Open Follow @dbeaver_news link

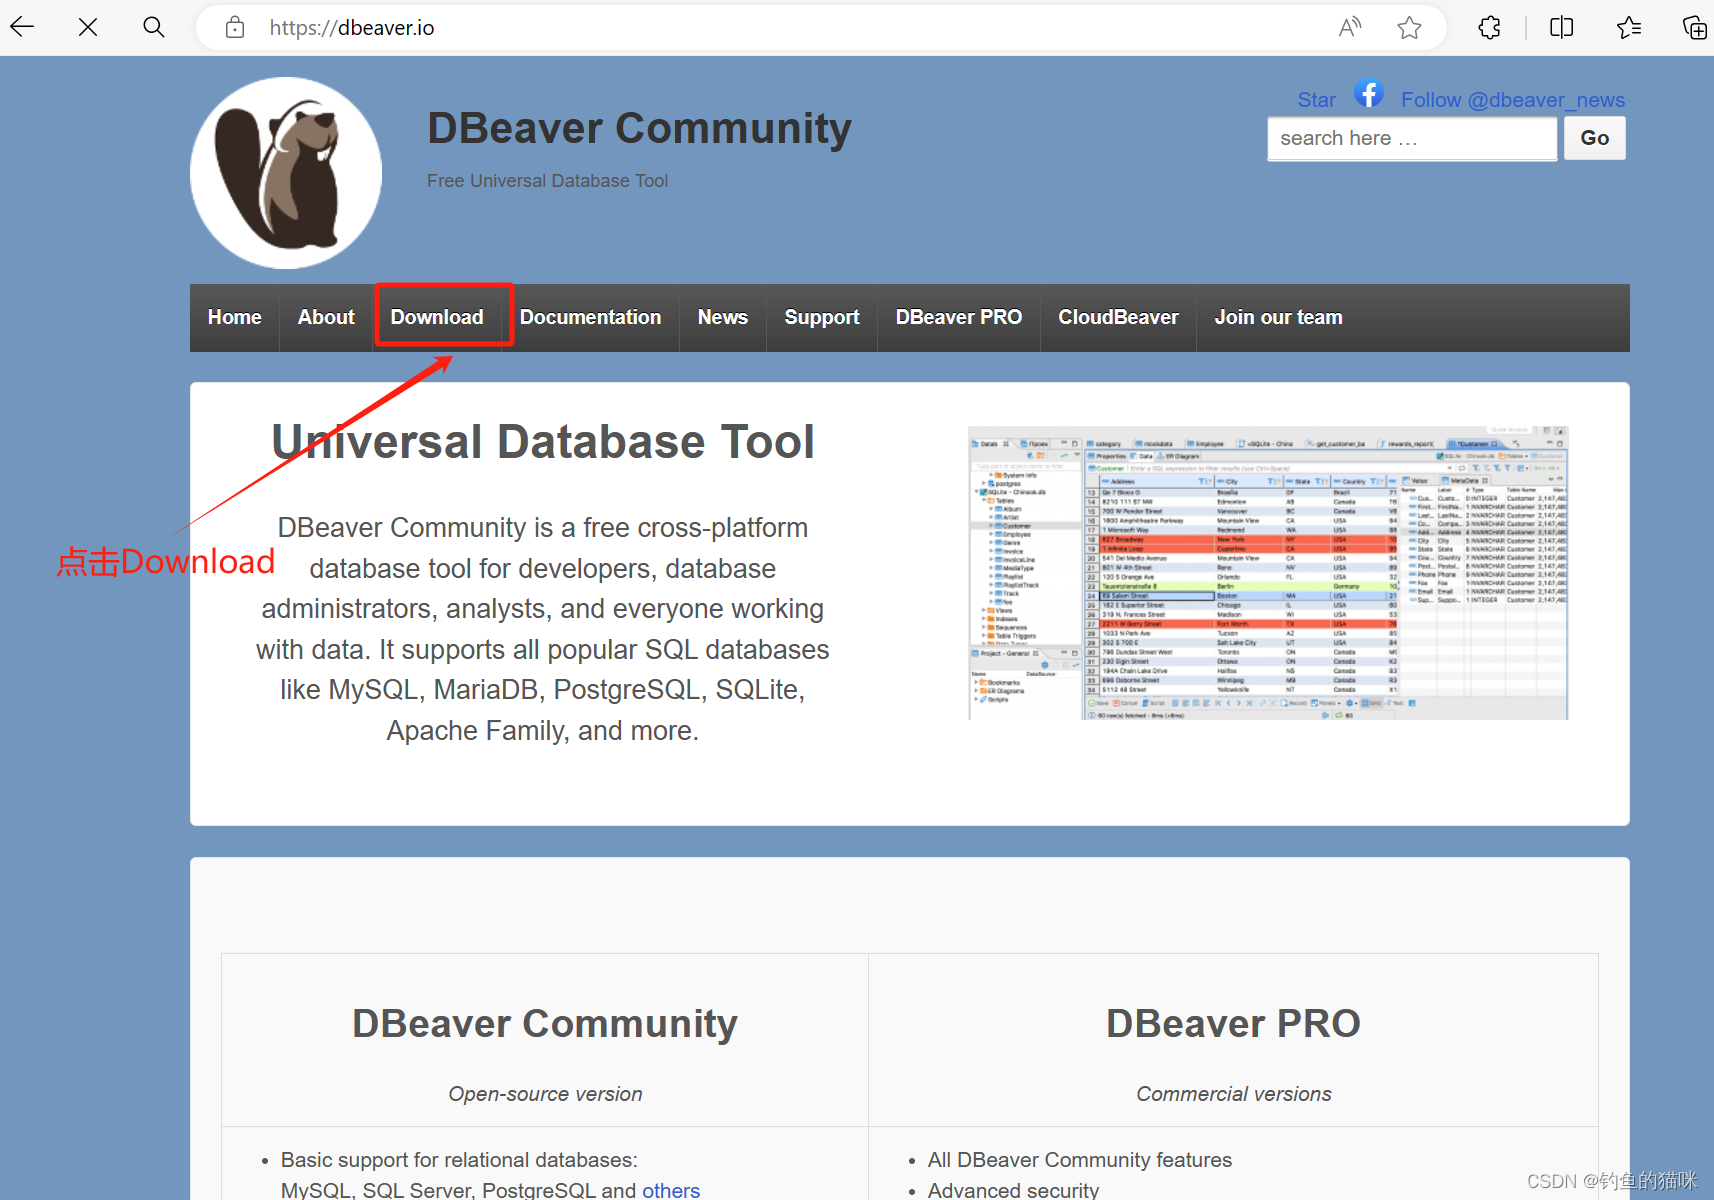[x=1512, y=100]
